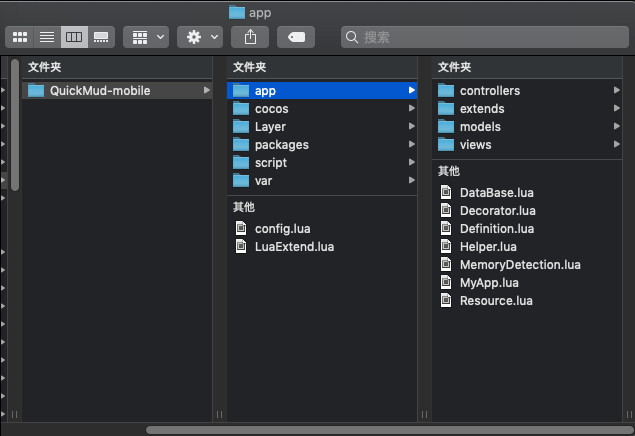
Task: Expand the views folder arrow
Action: click(617, 145)
